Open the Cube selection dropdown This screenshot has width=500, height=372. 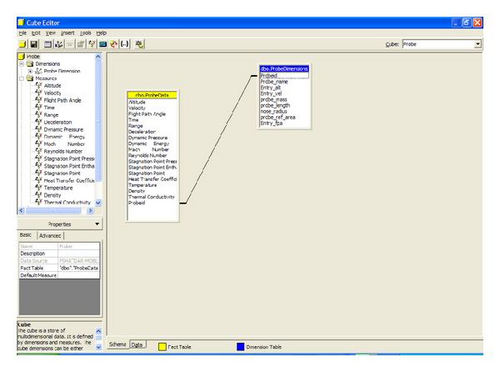pyautogui.click(x=478, y=44)
